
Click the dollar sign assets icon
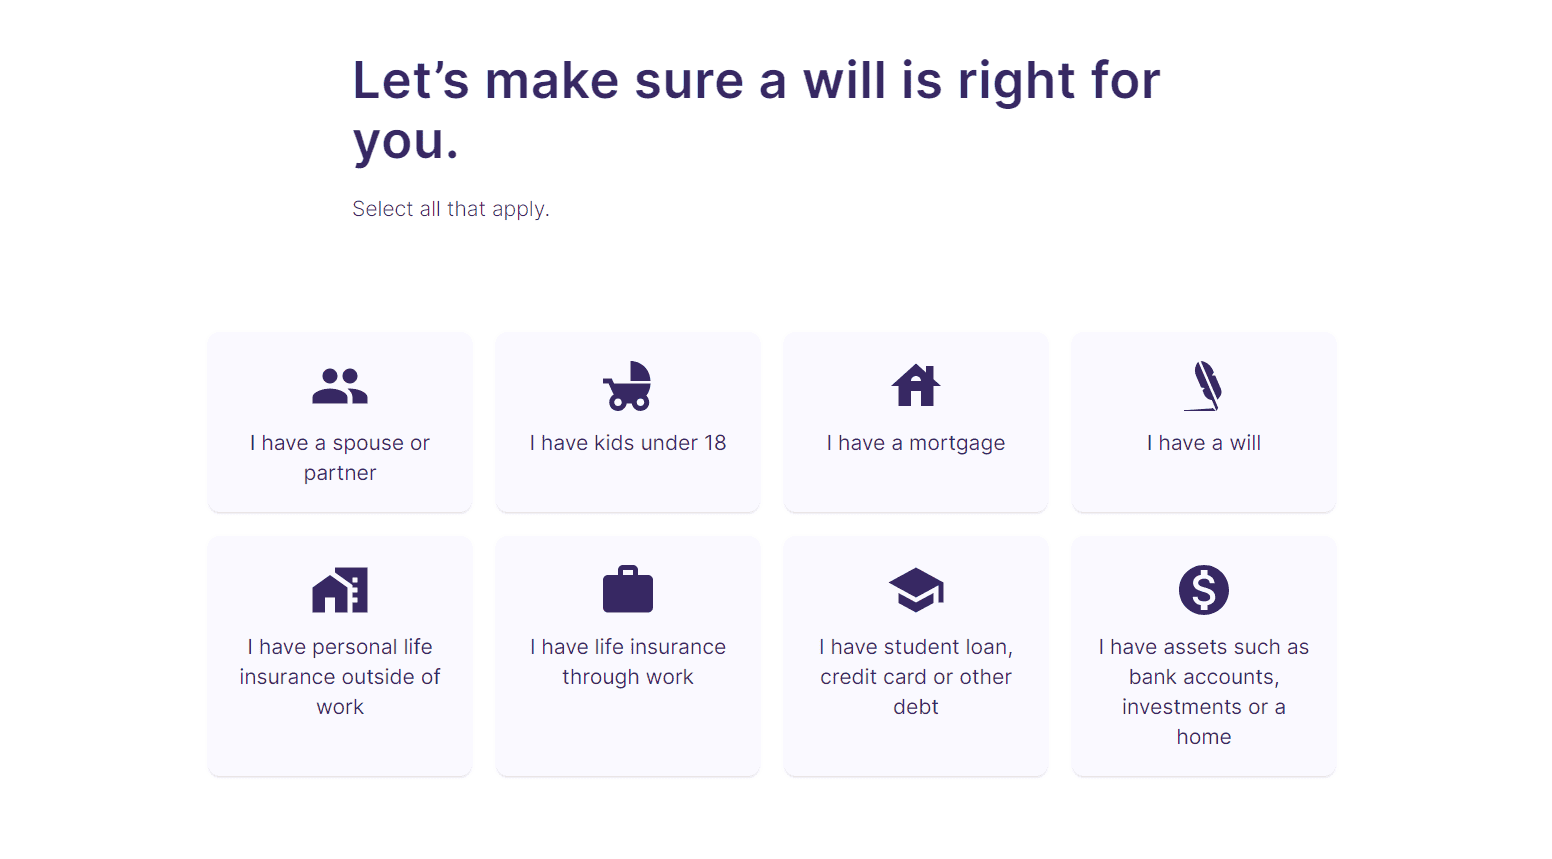(x=1204, y=590)
